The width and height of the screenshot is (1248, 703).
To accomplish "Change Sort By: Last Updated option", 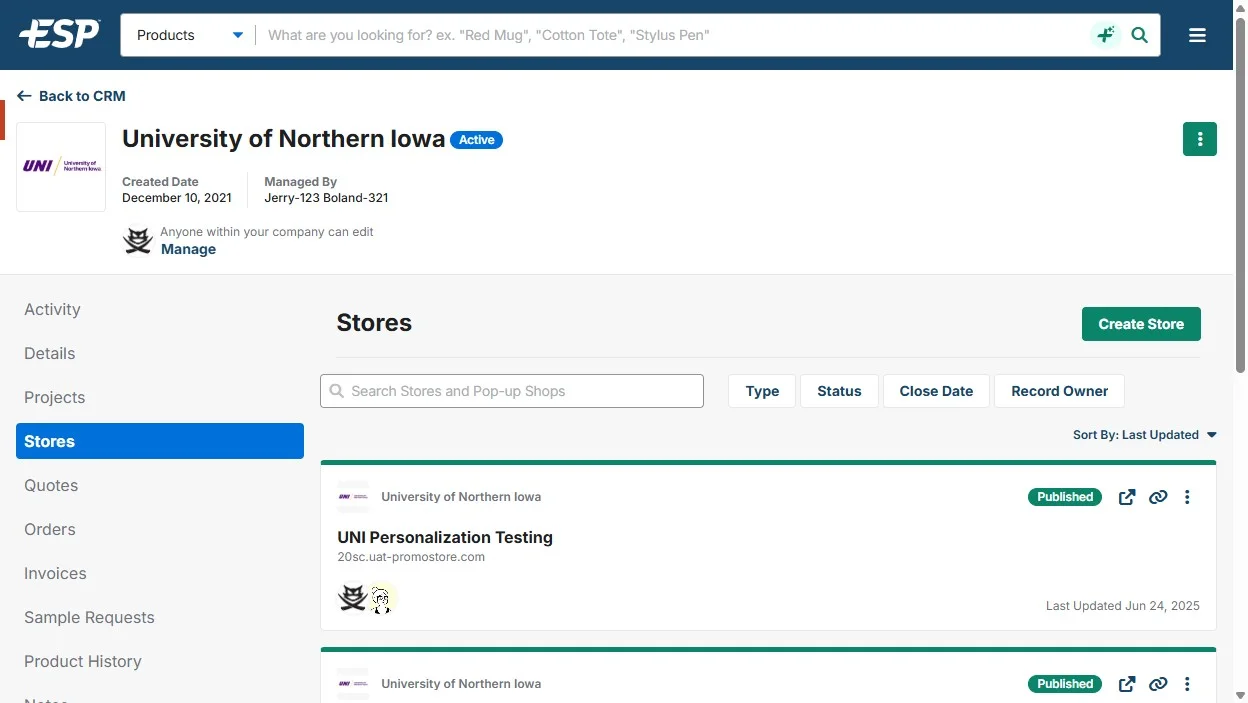I will point(1145,435).
